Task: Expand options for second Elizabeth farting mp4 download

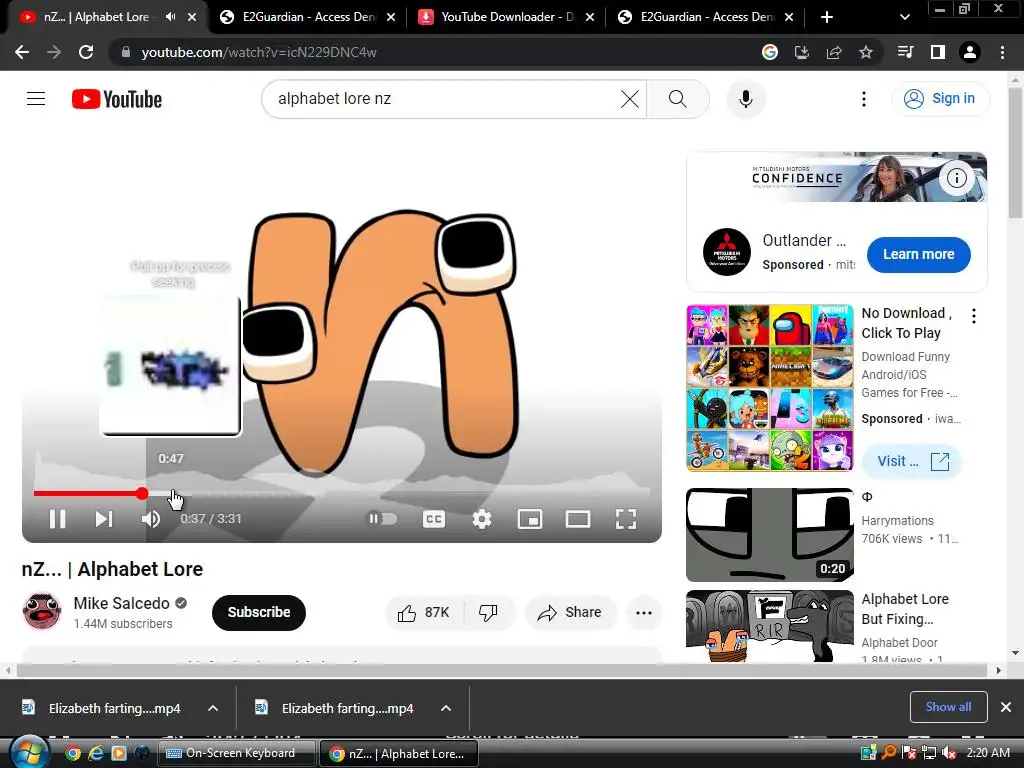Action: pos(446,708)
